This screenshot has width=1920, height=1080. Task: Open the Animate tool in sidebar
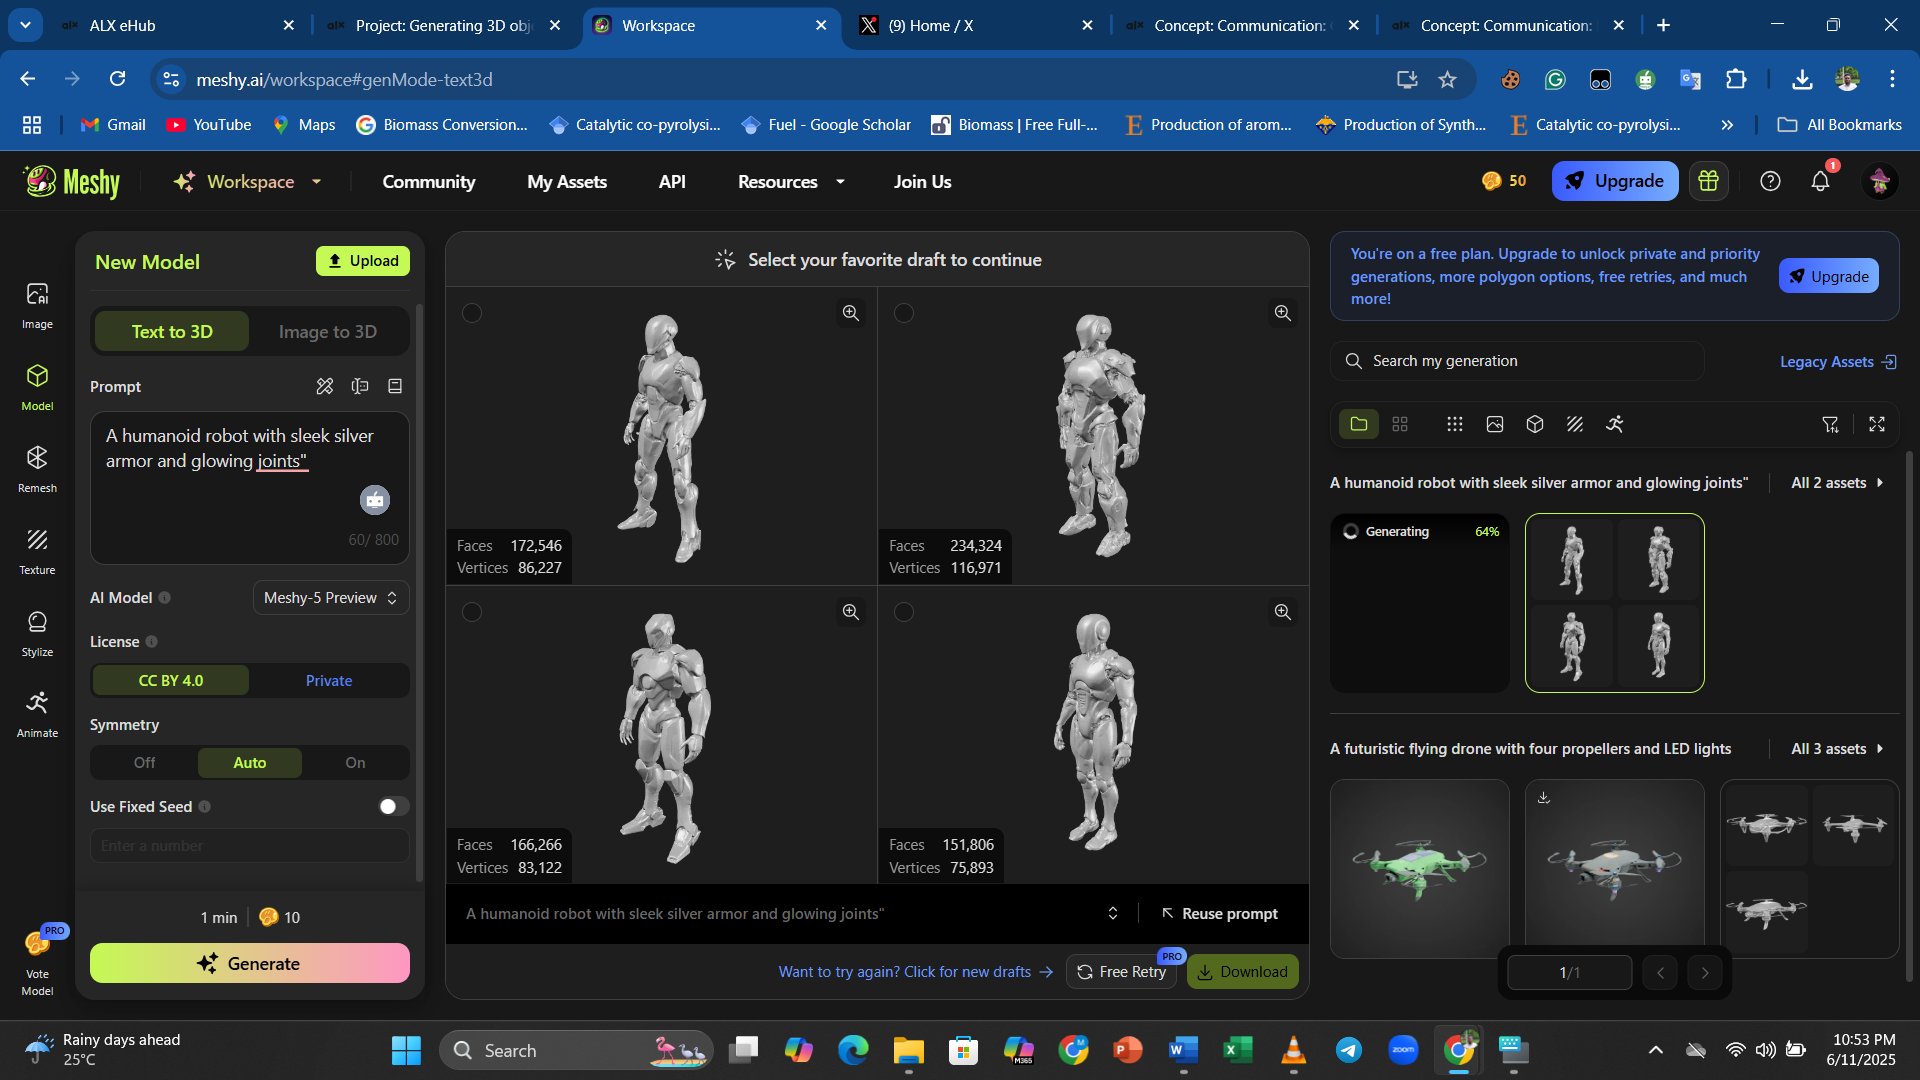pyautogui.click(x=37, y=713)
